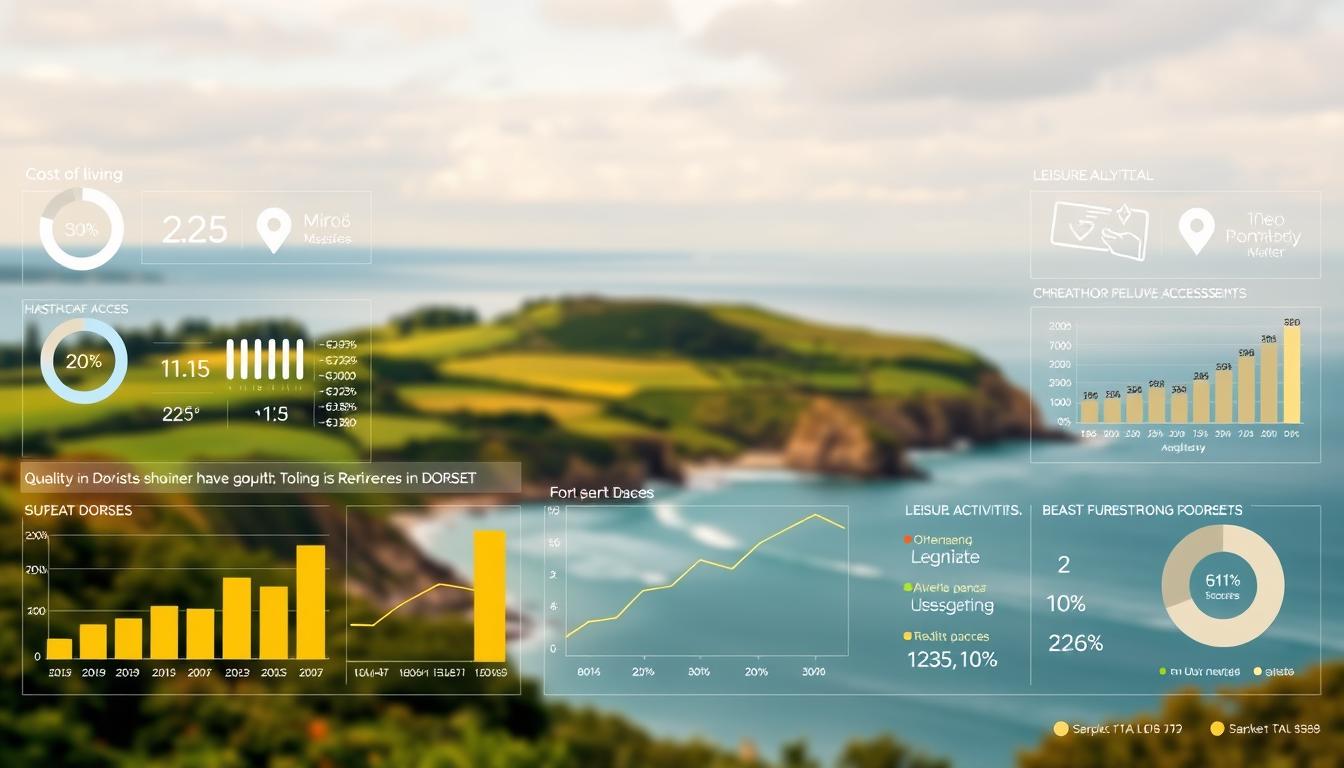Click the vertical bar meter beside 11.15
1344x768 pixels.
point(265,360)
